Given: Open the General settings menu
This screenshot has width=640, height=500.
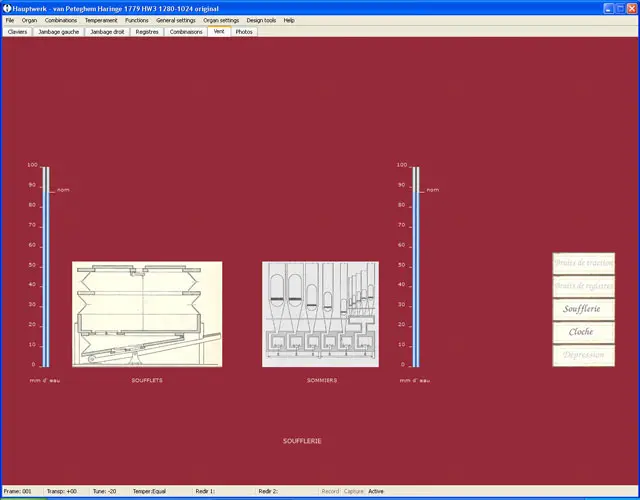Looking at the screenshot, I should coord(176,20).
